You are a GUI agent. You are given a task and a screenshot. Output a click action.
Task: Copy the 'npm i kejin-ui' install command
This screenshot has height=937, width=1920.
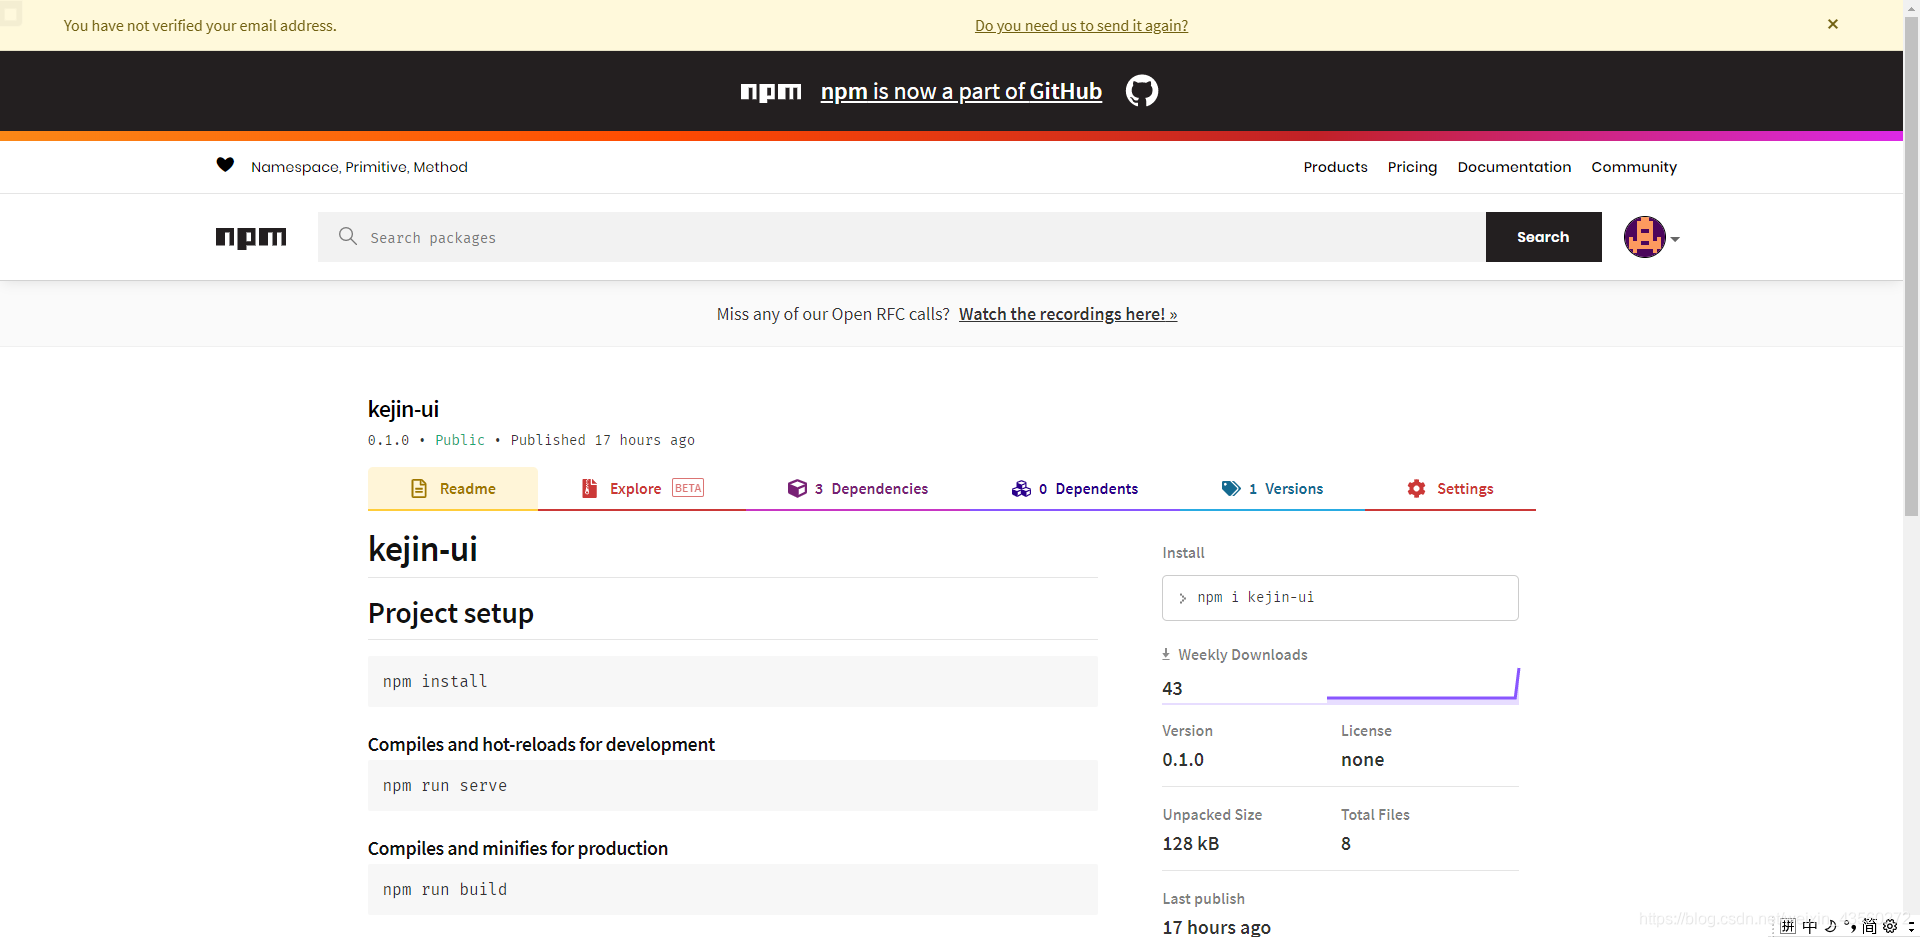(1340, 598)
